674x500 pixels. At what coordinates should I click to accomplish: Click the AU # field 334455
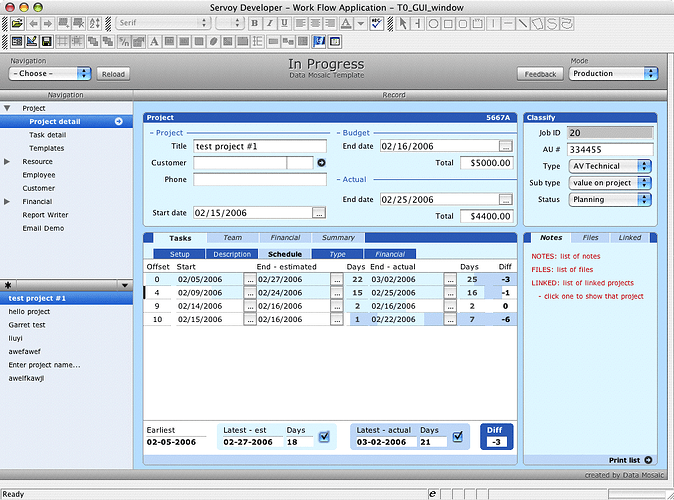[x=610, y=150]
